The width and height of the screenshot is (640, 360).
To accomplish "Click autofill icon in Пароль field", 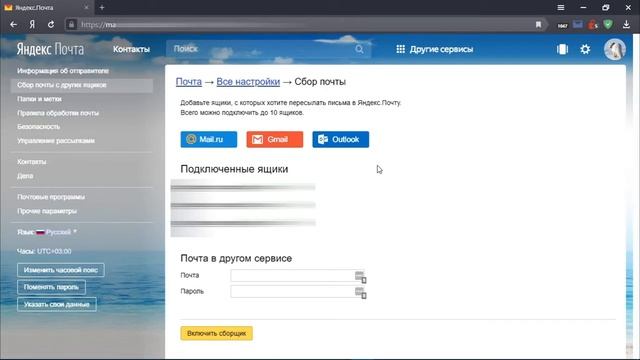I will tap(360, 293).
